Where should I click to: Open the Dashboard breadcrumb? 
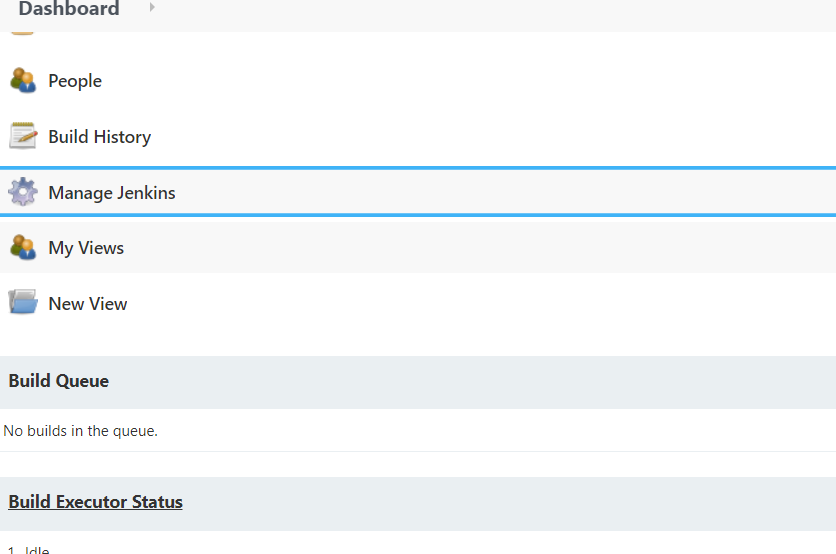pyautogui.click(x=69, y=9)
